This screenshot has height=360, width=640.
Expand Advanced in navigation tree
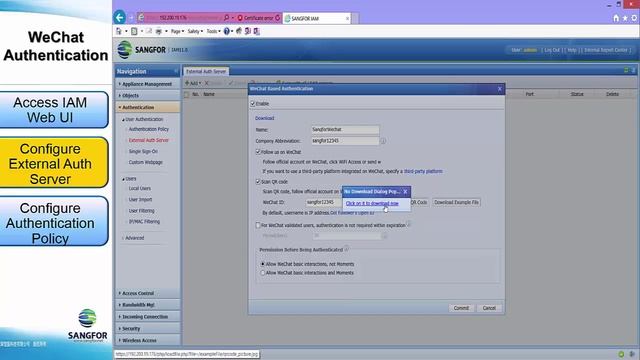click(x=134, y=238)
